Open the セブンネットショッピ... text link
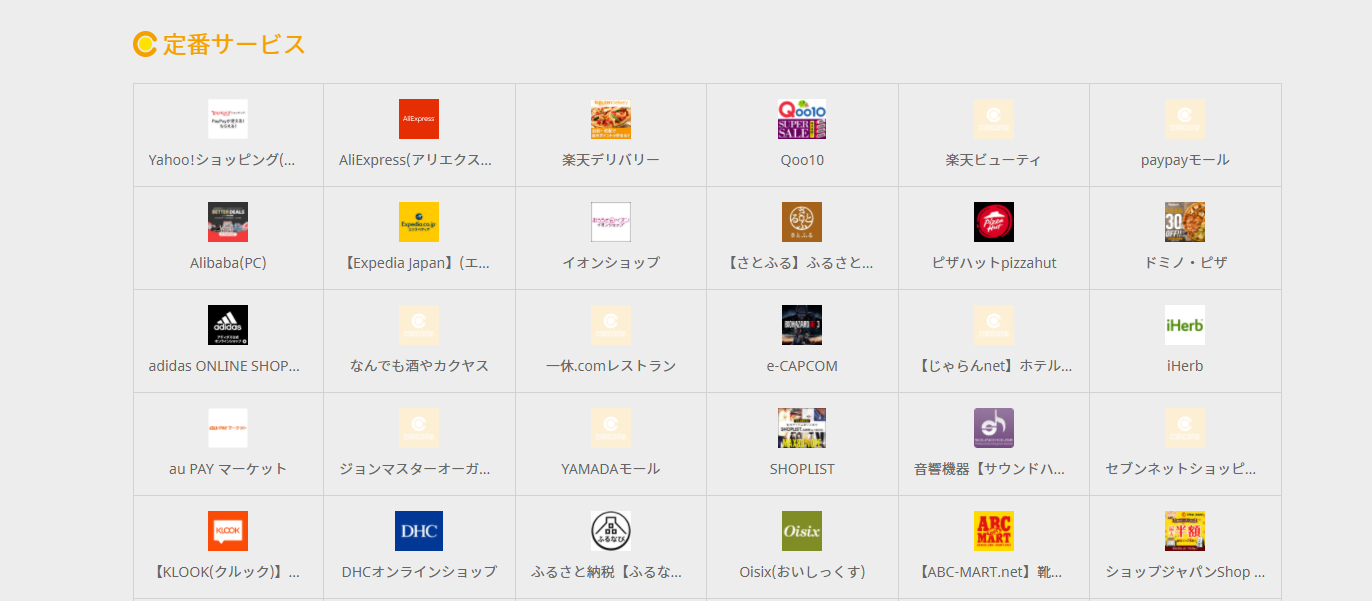This screenshot has width=1372, height=601. (1181, 469)
